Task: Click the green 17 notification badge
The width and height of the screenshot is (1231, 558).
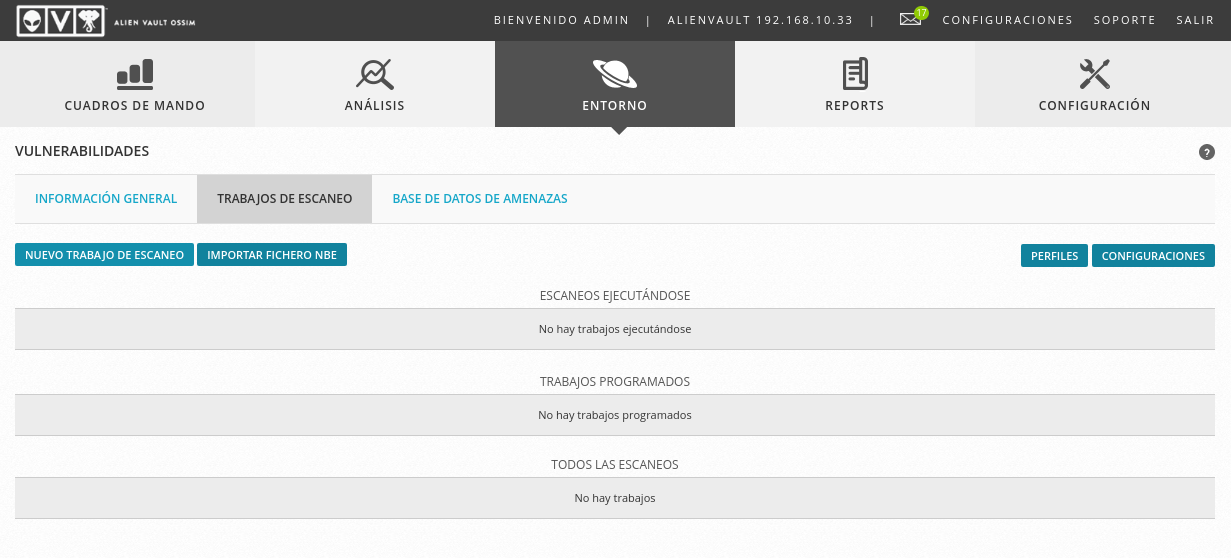Action: (921, 13)
